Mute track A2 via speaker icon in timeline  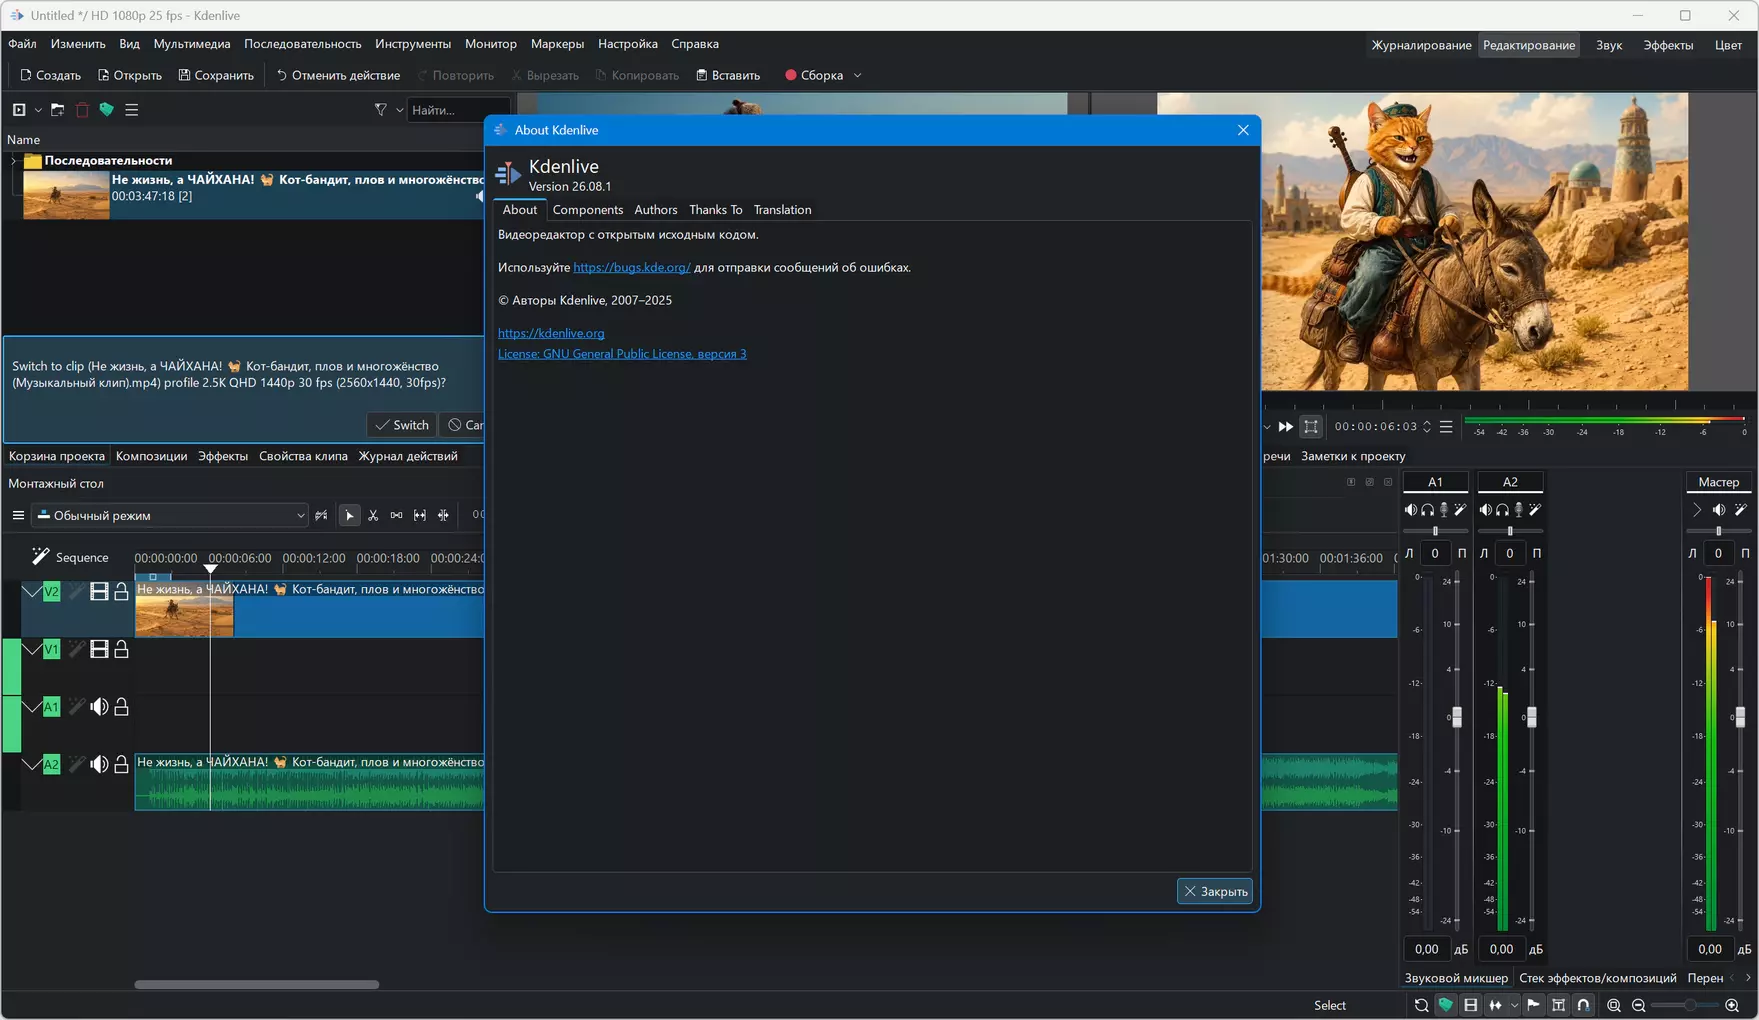pyautogui.click(x=99, y=764)
